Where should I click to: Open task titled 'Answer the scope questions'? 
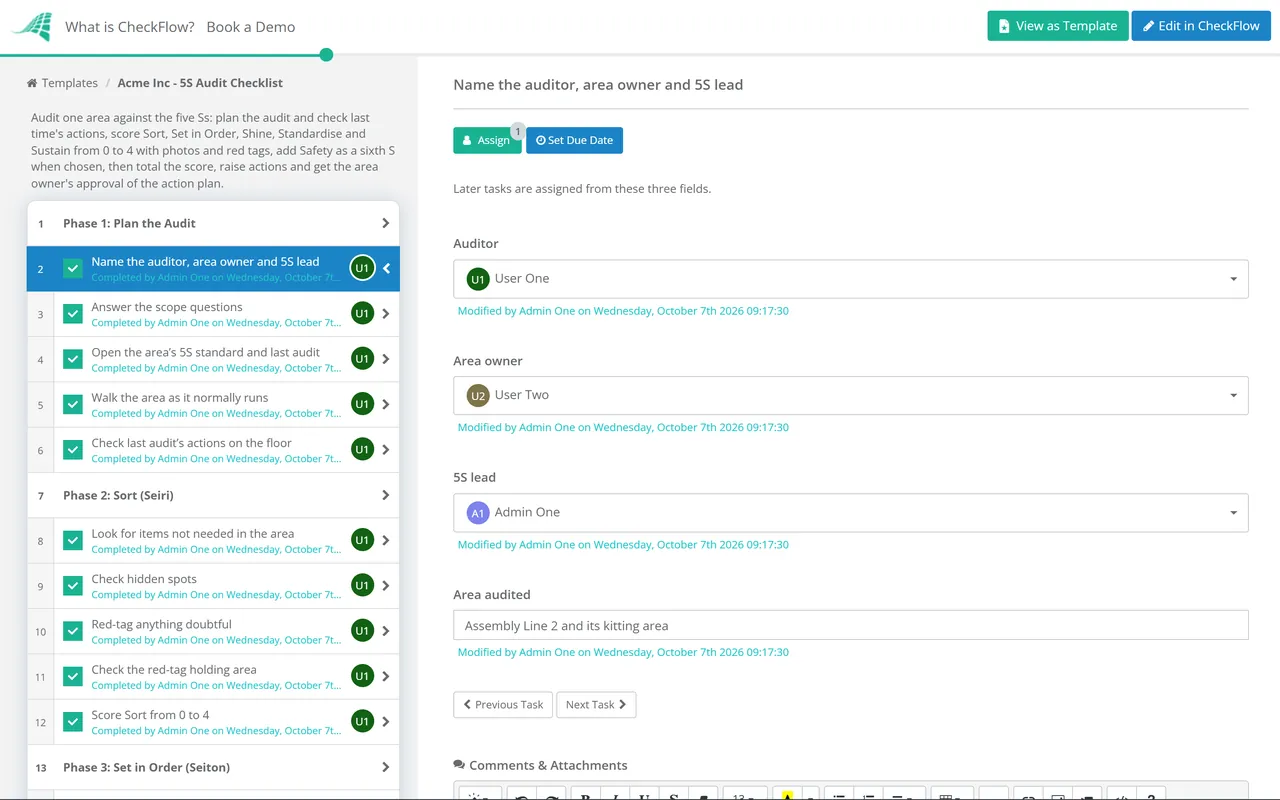pos(167,307)
